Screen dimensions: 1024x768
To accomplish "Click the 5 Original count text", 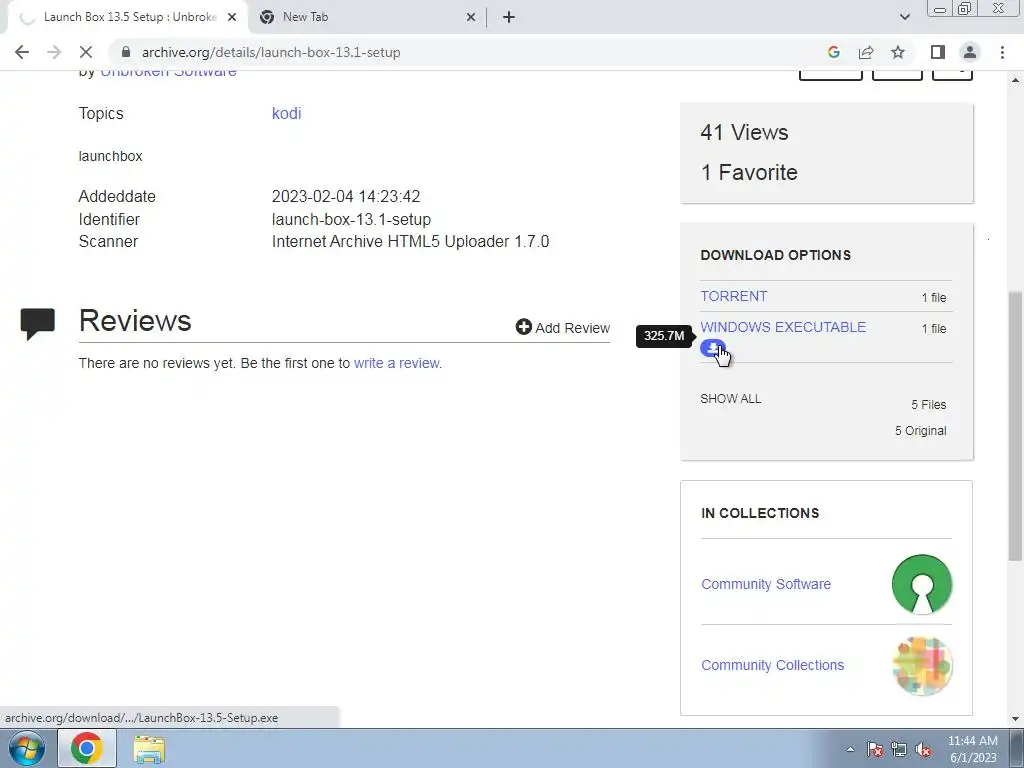I will (x=920, y=431).
